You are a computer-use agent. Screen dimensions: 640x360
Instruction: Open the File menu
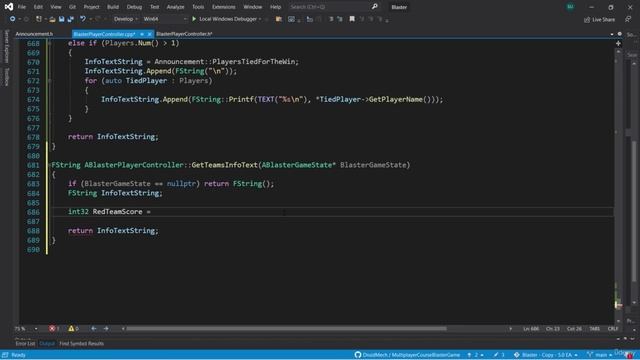22,7
